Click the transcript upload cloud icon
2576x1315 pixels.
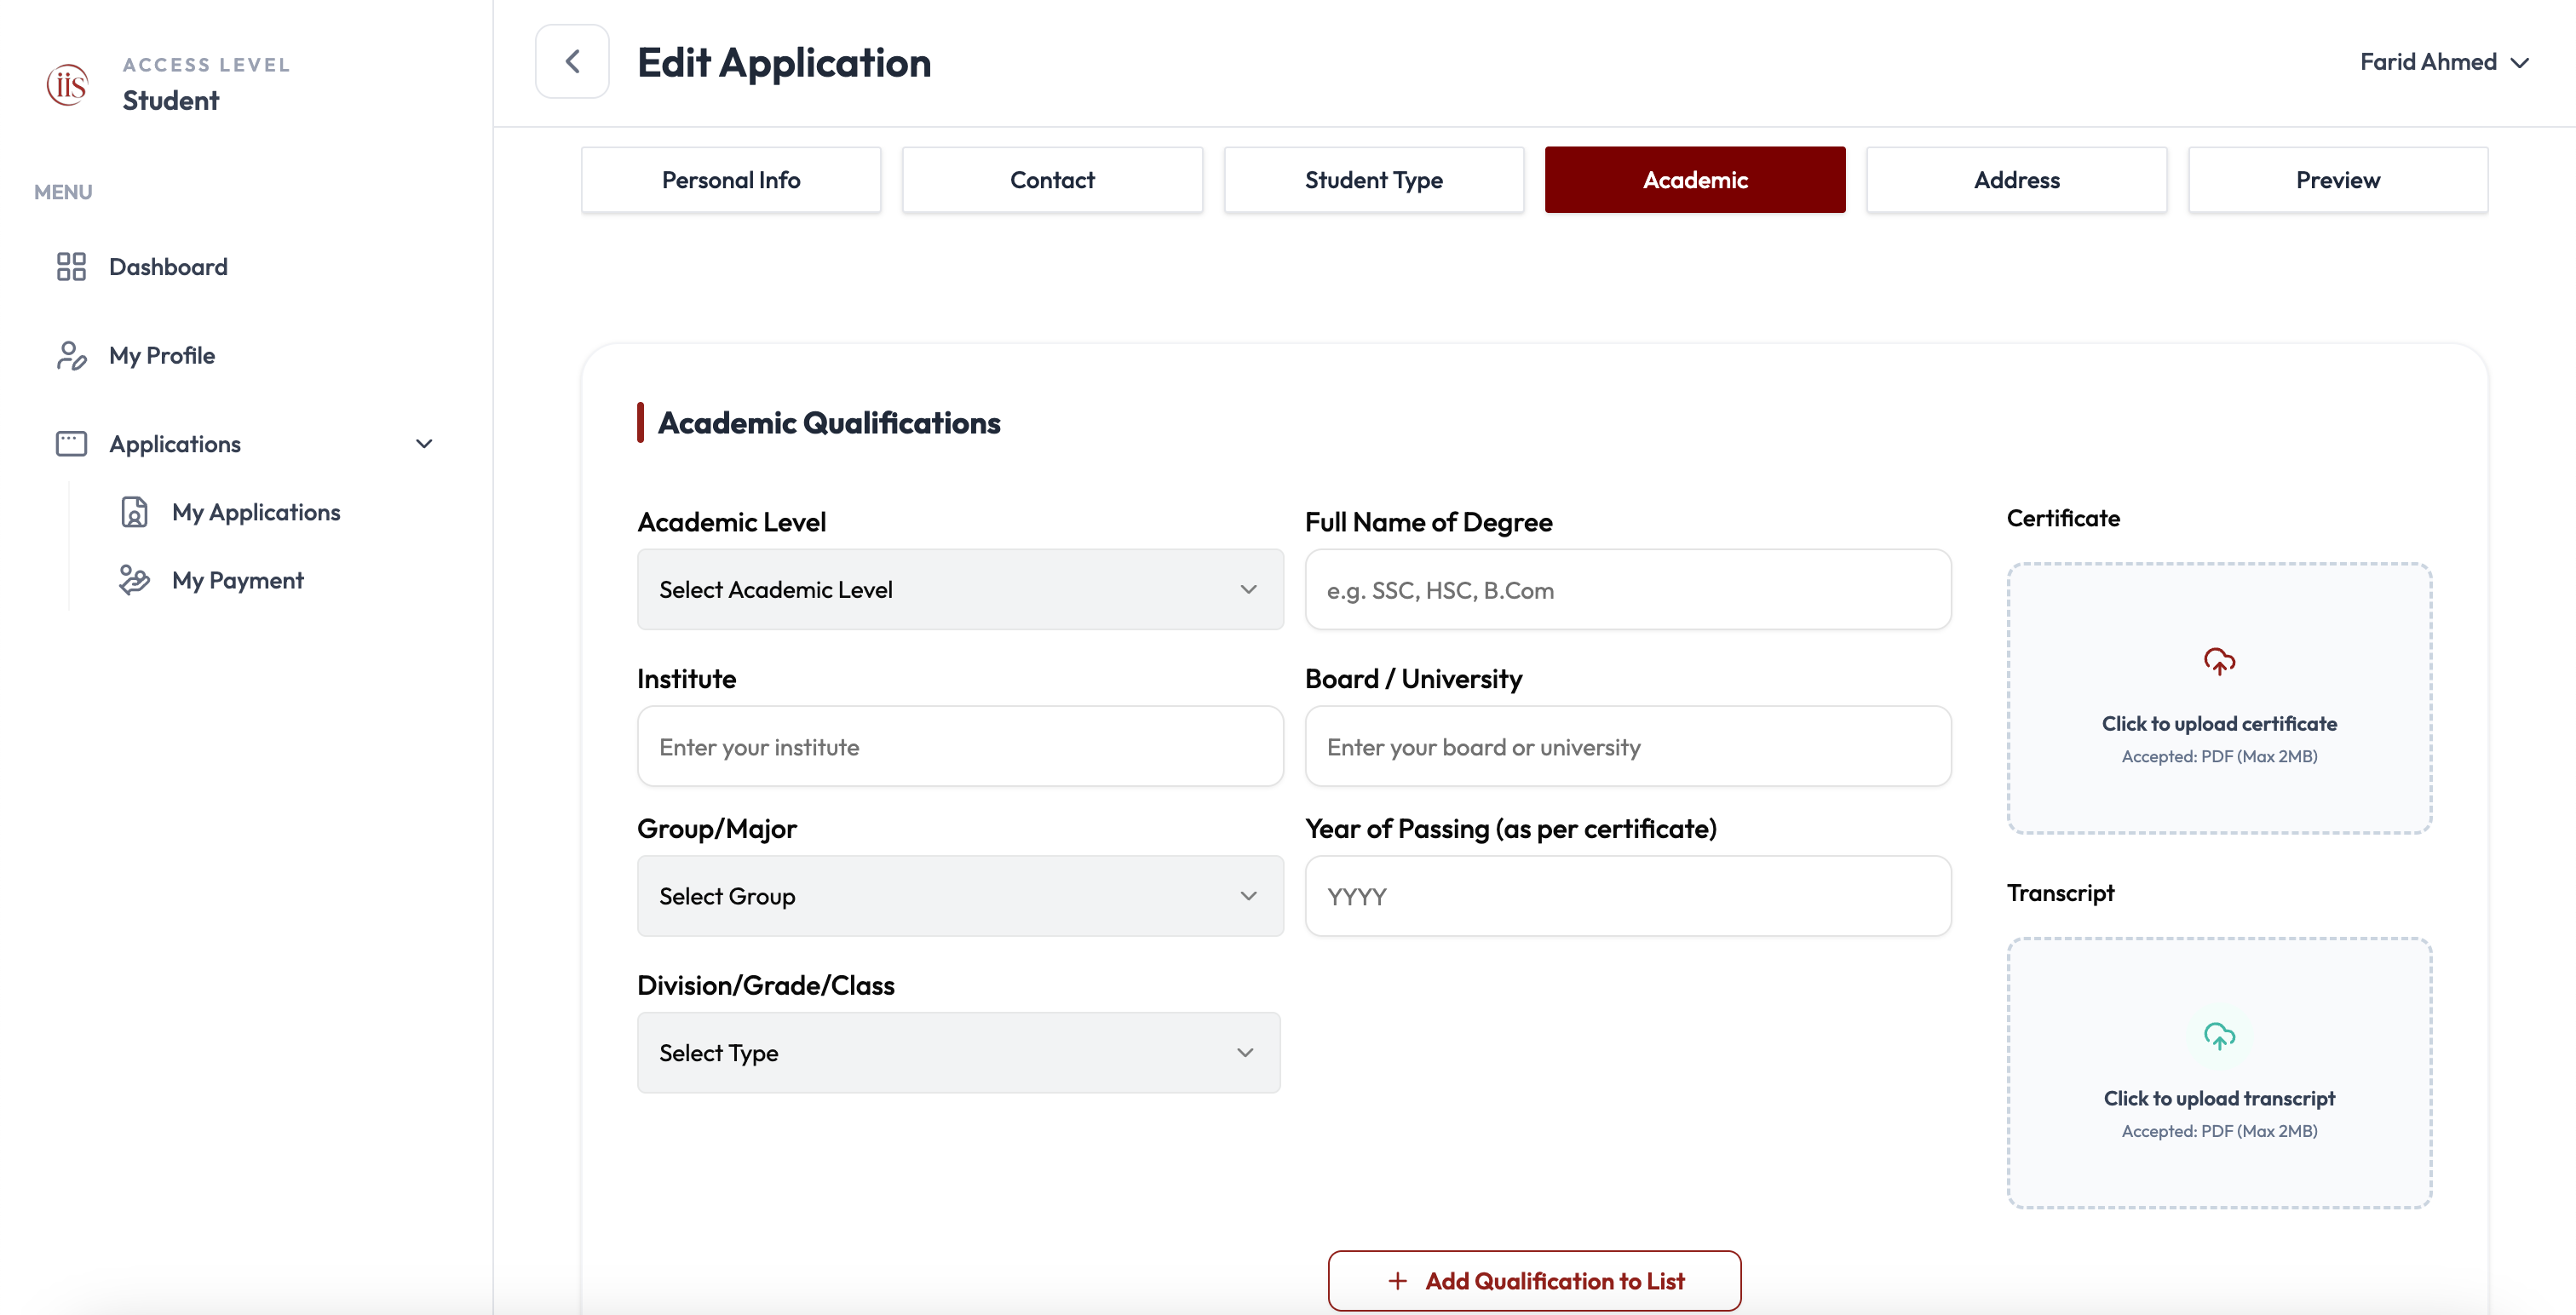tap(2219, 1036)
